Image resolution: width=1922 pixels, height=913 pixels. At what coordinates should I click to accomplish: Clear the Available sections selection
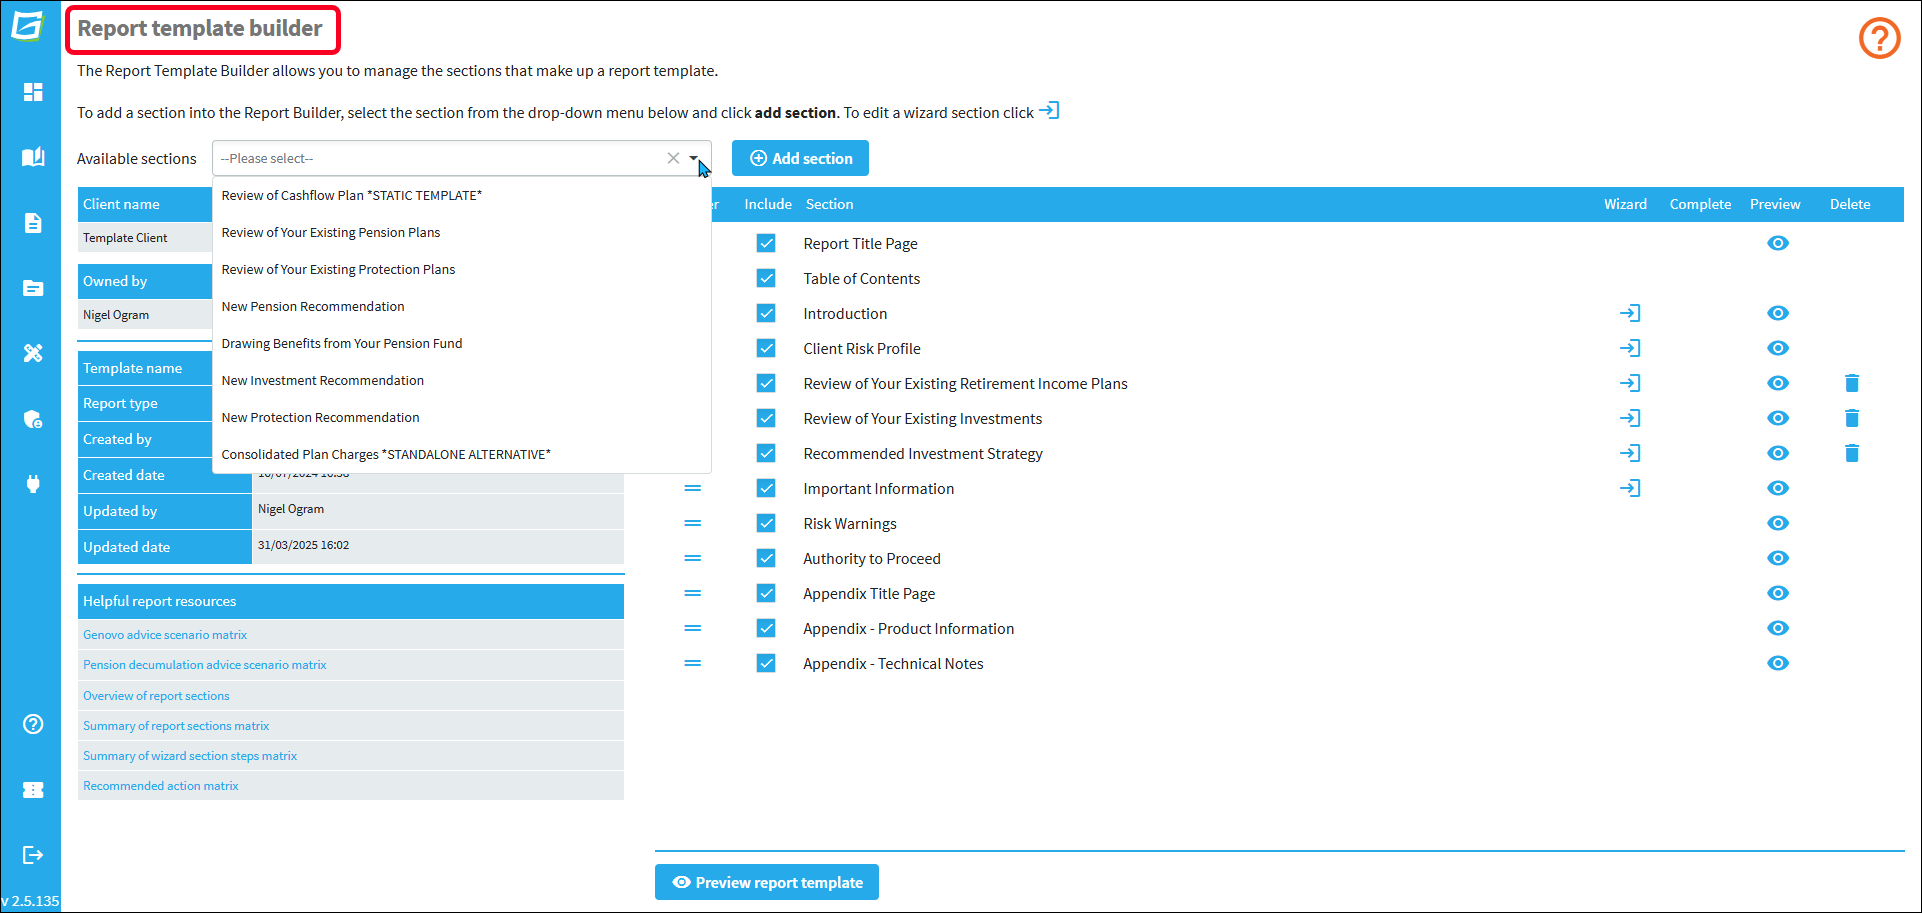[673, 158]
